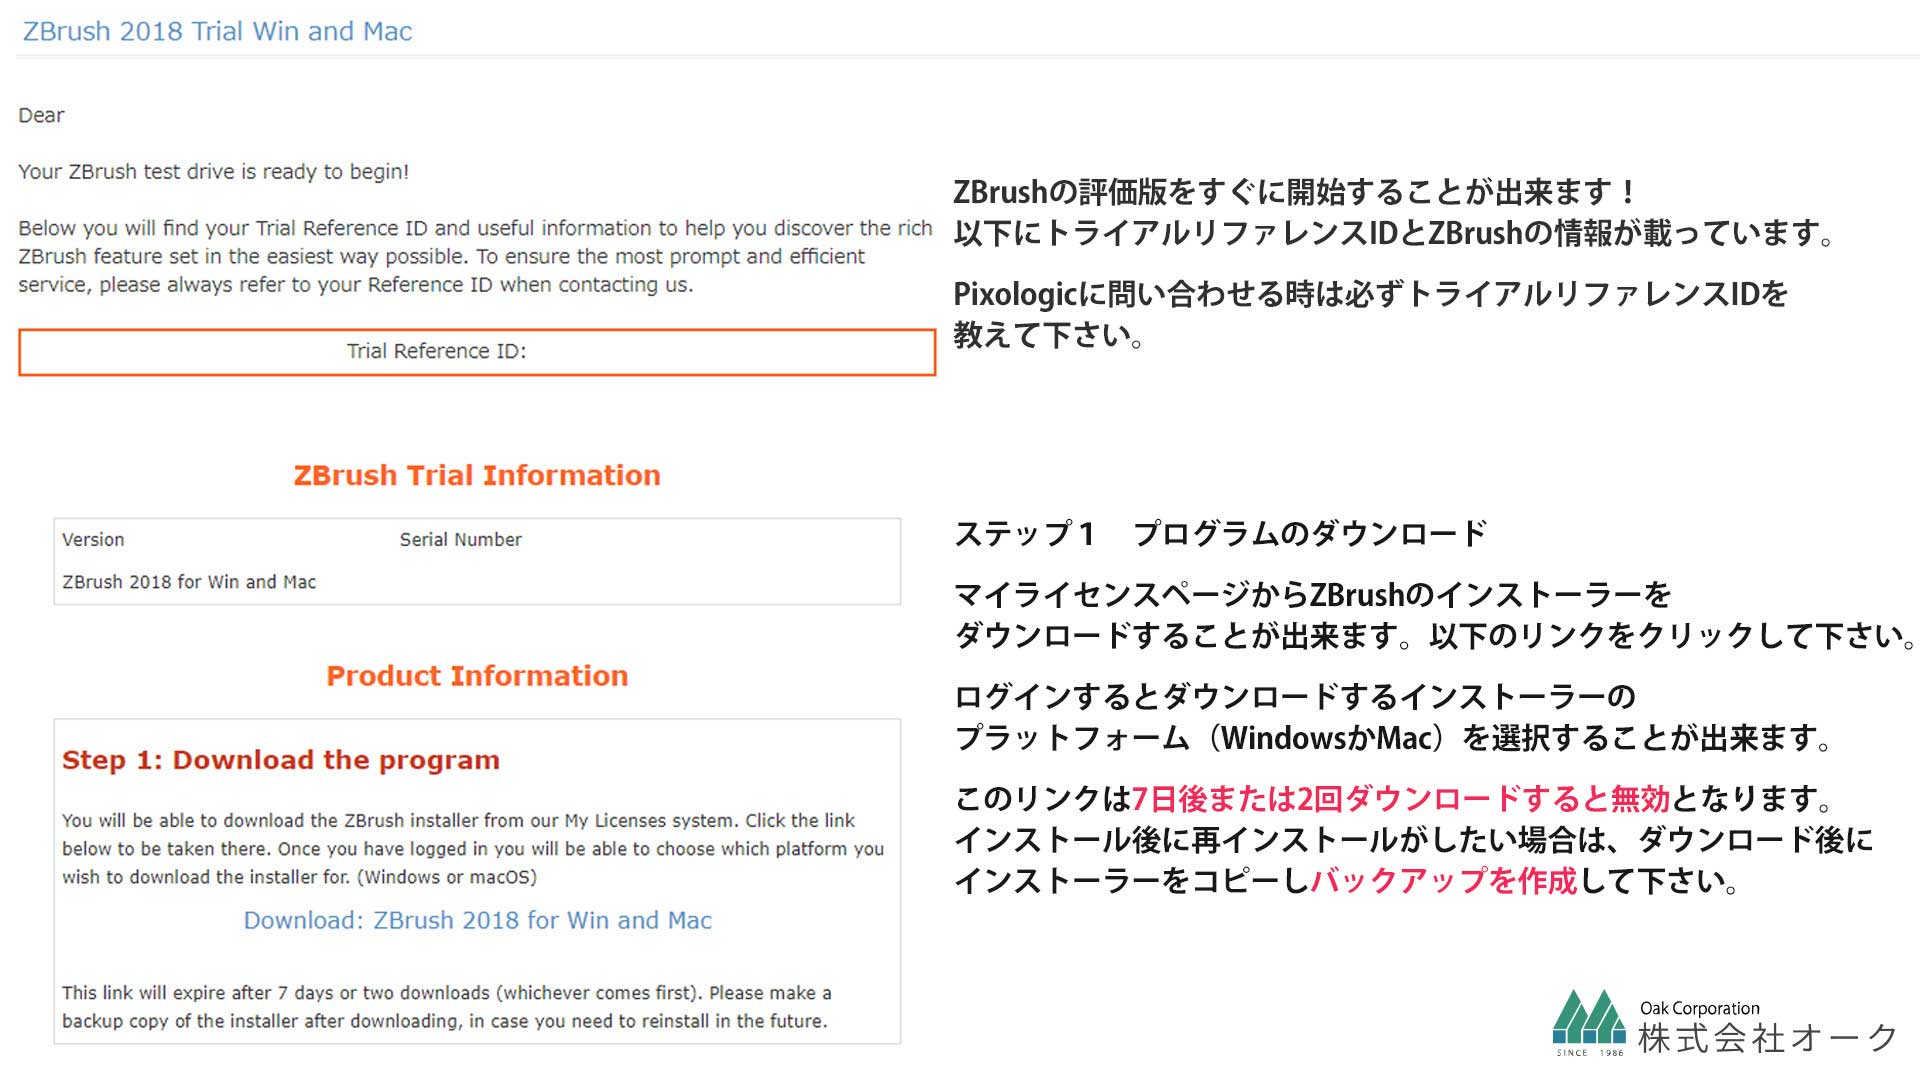Viewport: 1920px width, 1080px height.
Task: Click the 'マイライセンスページから' sentence
Action: (x=1435, y=615)
